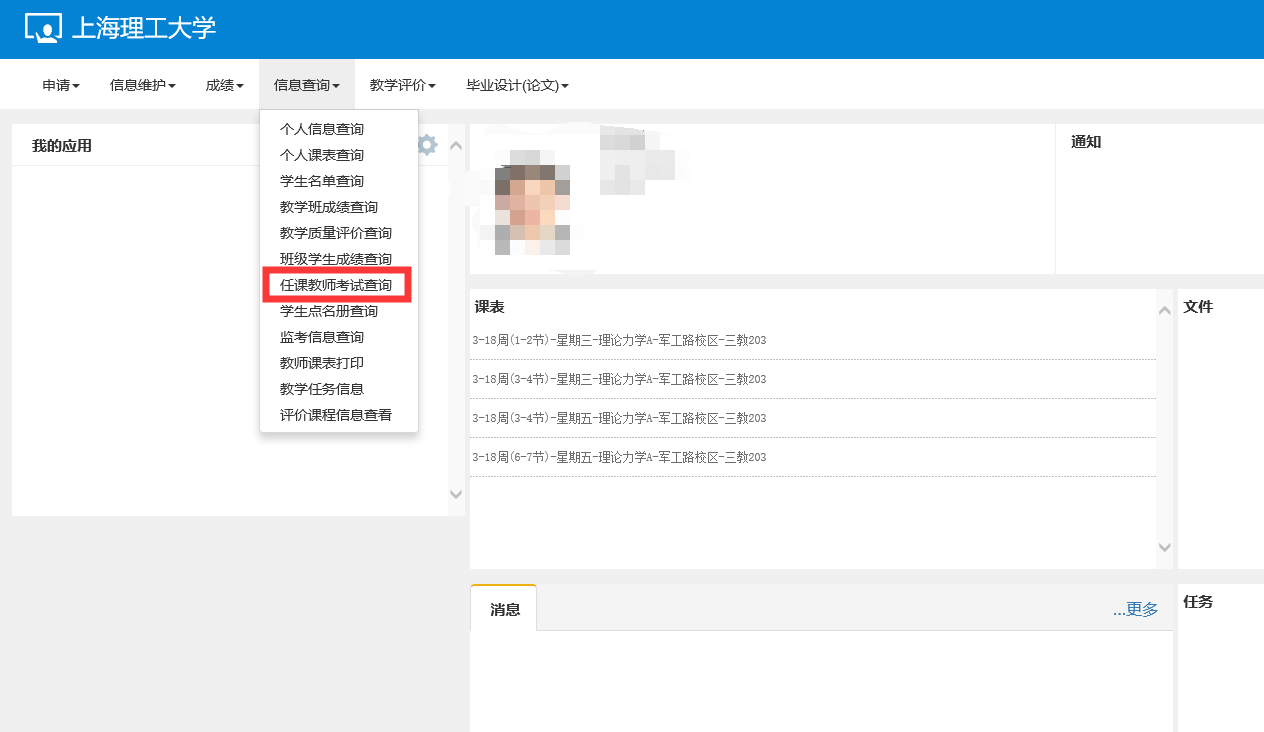Open the 教学评价 dropdown menu
1264x732 pixels.
pos(402,86)
